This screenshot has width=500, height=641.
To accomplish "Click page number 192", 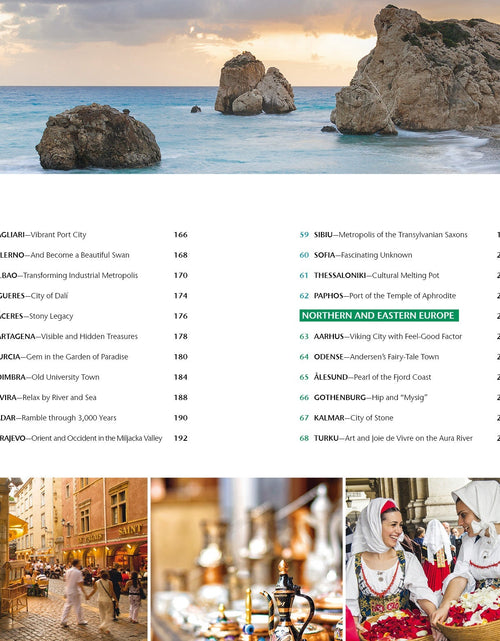I will click(181, 438).
